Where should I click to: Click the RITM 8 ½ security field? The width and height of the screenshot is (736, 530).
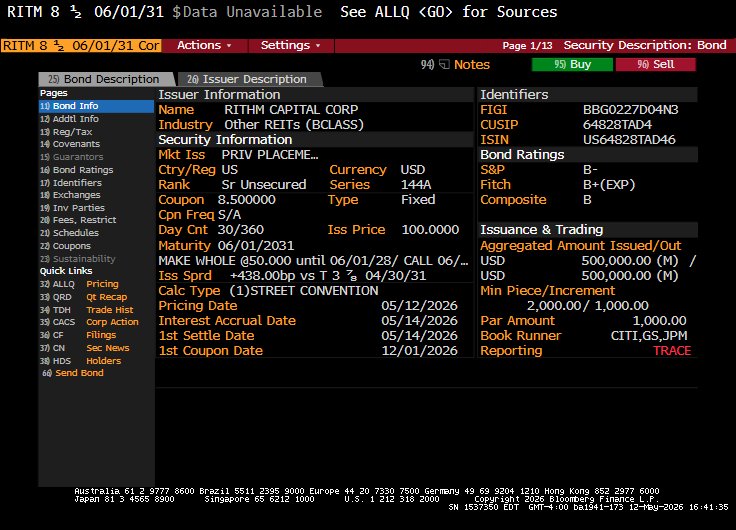click(81, 46)
